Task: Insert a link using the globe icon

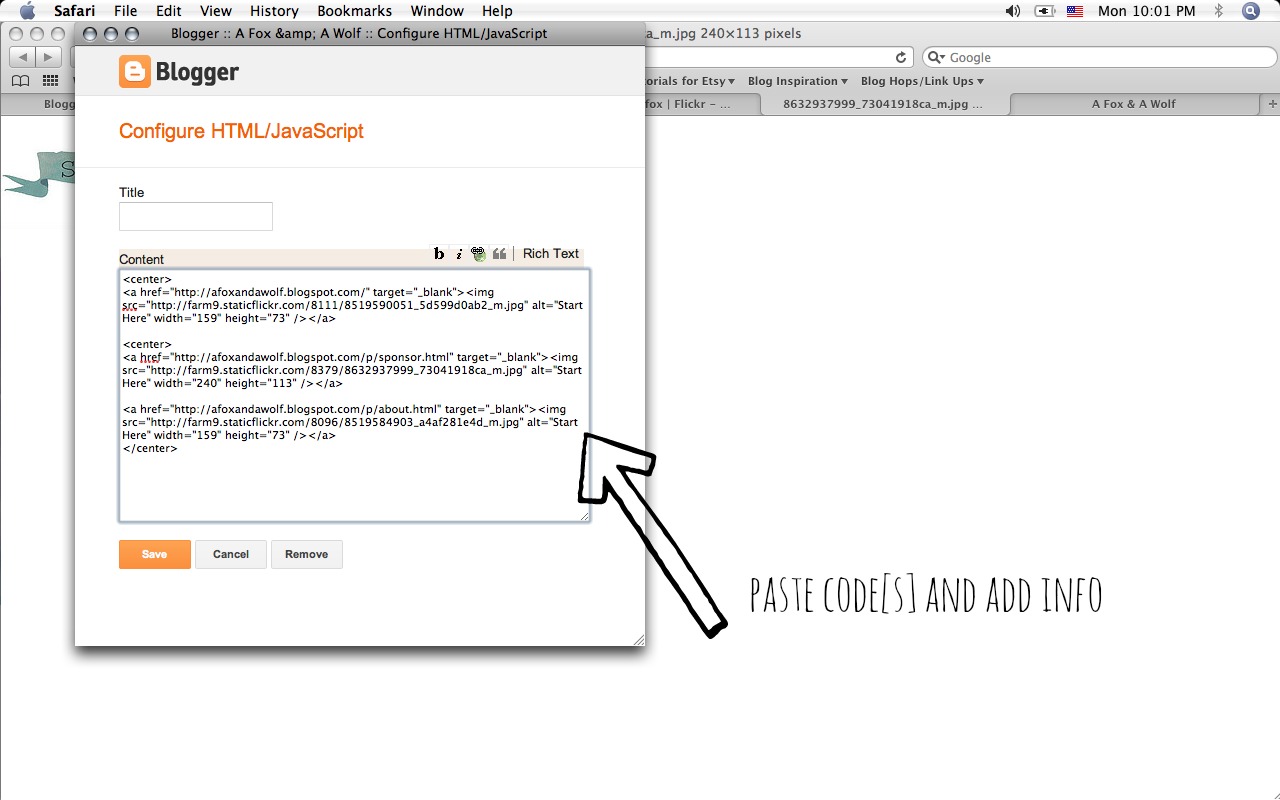Action: pyautogui.click(x=478, y=253)
